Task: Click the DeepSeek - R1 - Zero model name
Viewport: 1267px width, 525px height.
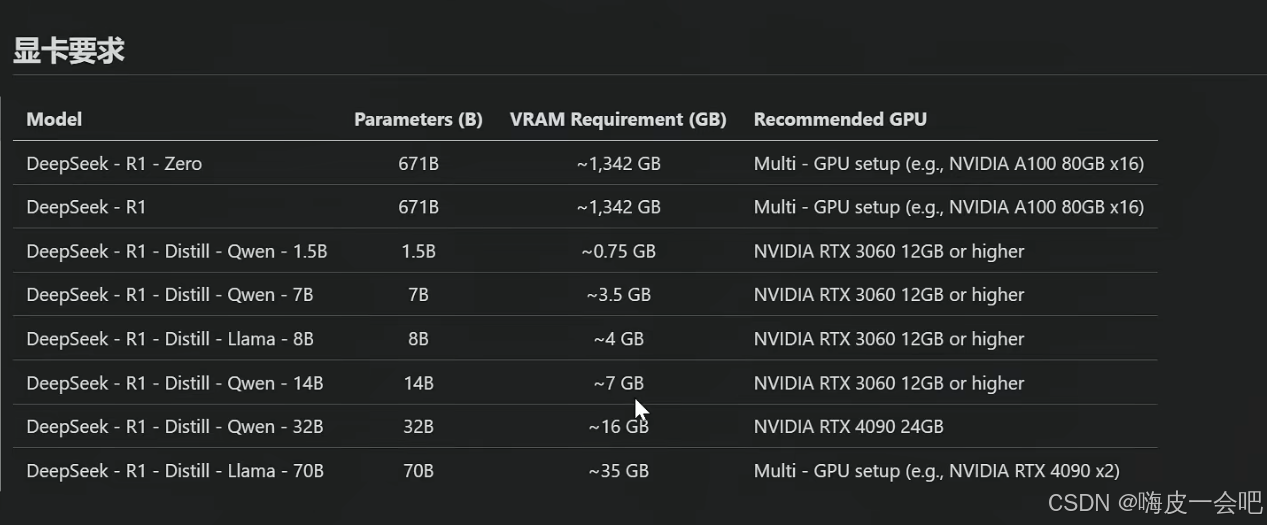Action: pos(114,163)
